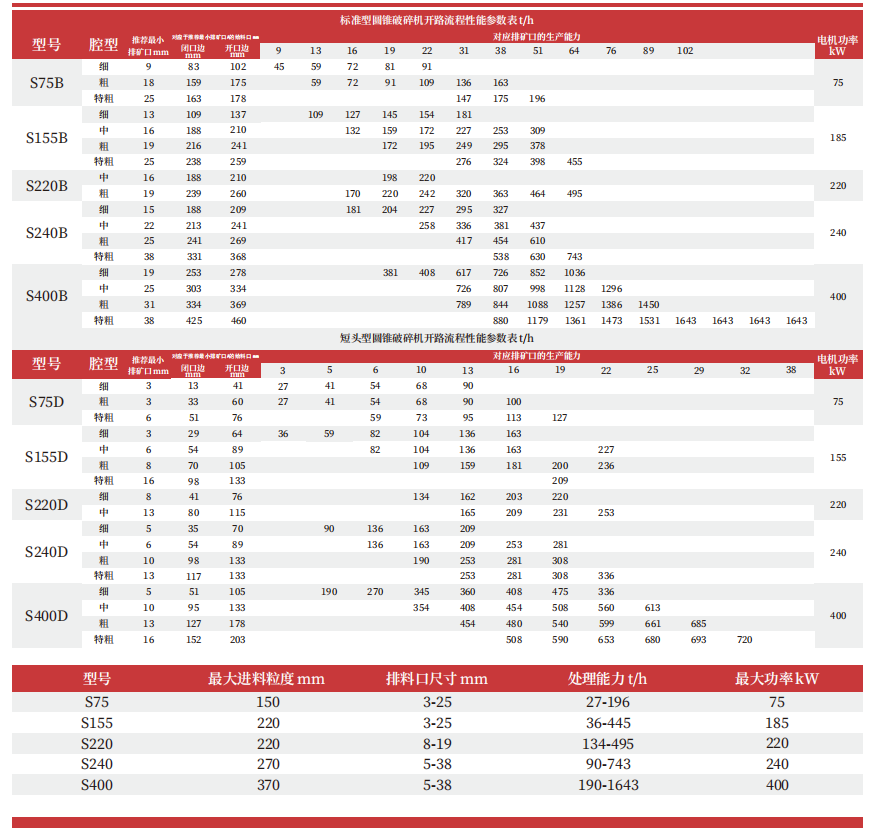Select the S240B model cell

tap(46, 233)
